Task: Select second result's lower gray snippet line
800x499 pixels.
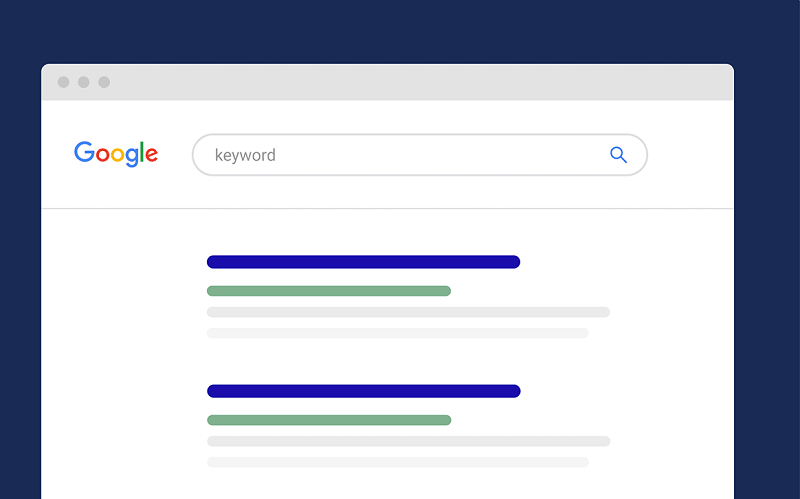Action: coord(397,462)
